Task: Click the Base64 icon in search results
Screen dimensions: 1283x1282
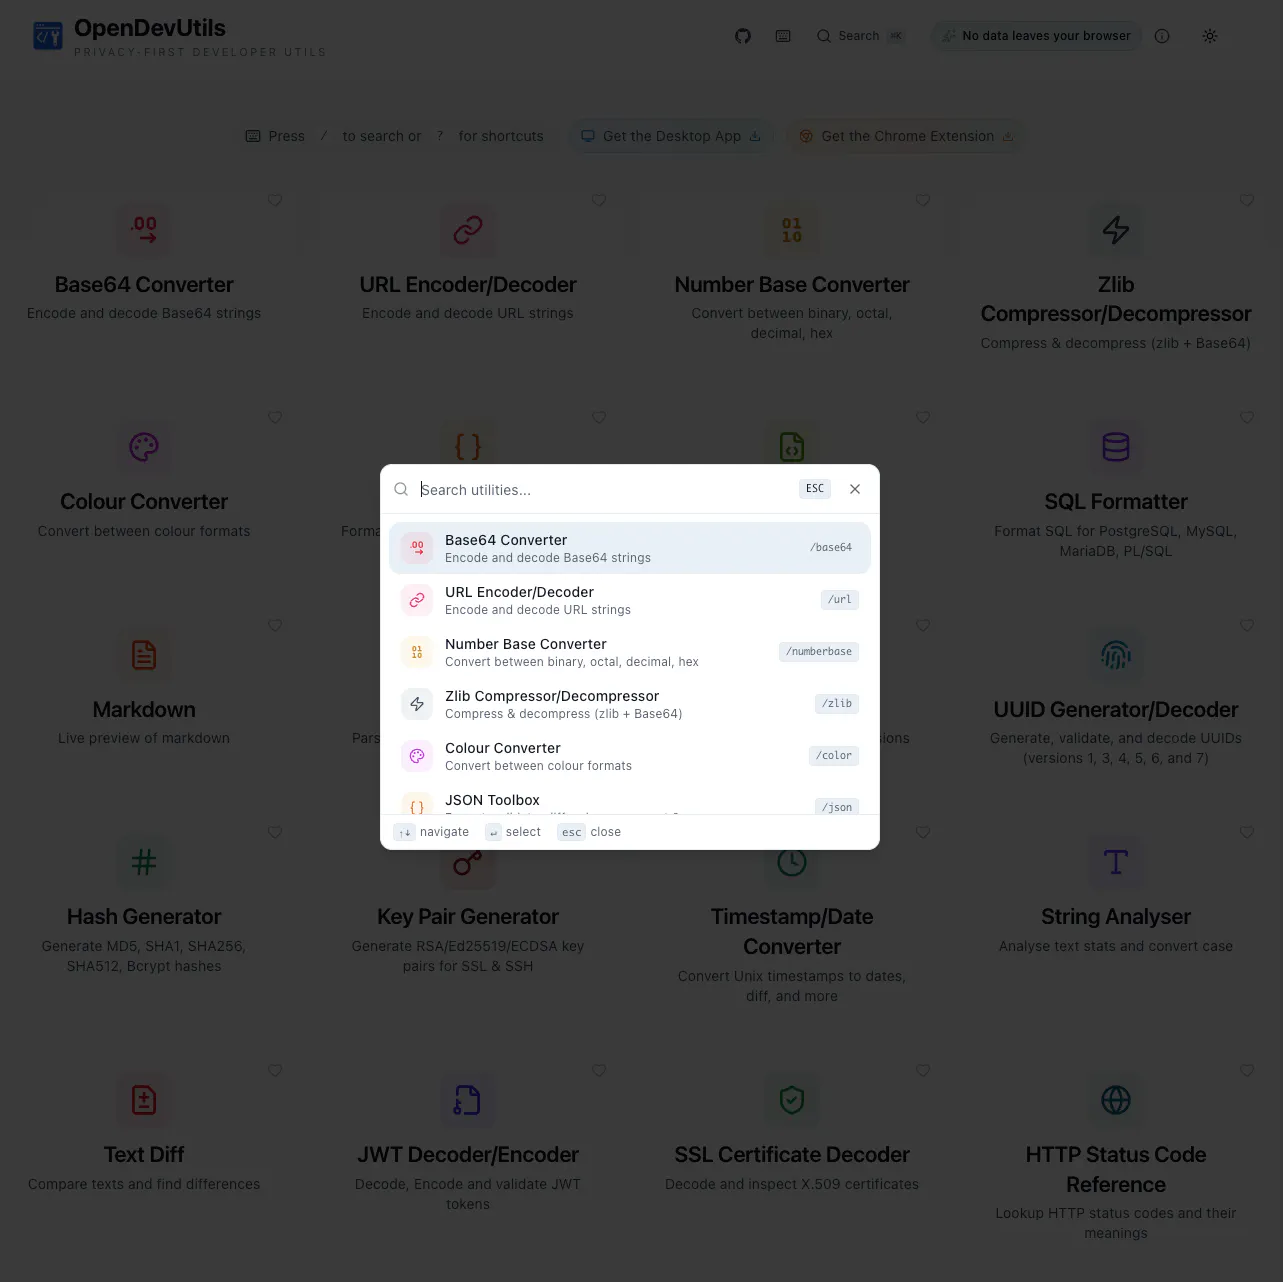Action: click(x=417, y=548)
